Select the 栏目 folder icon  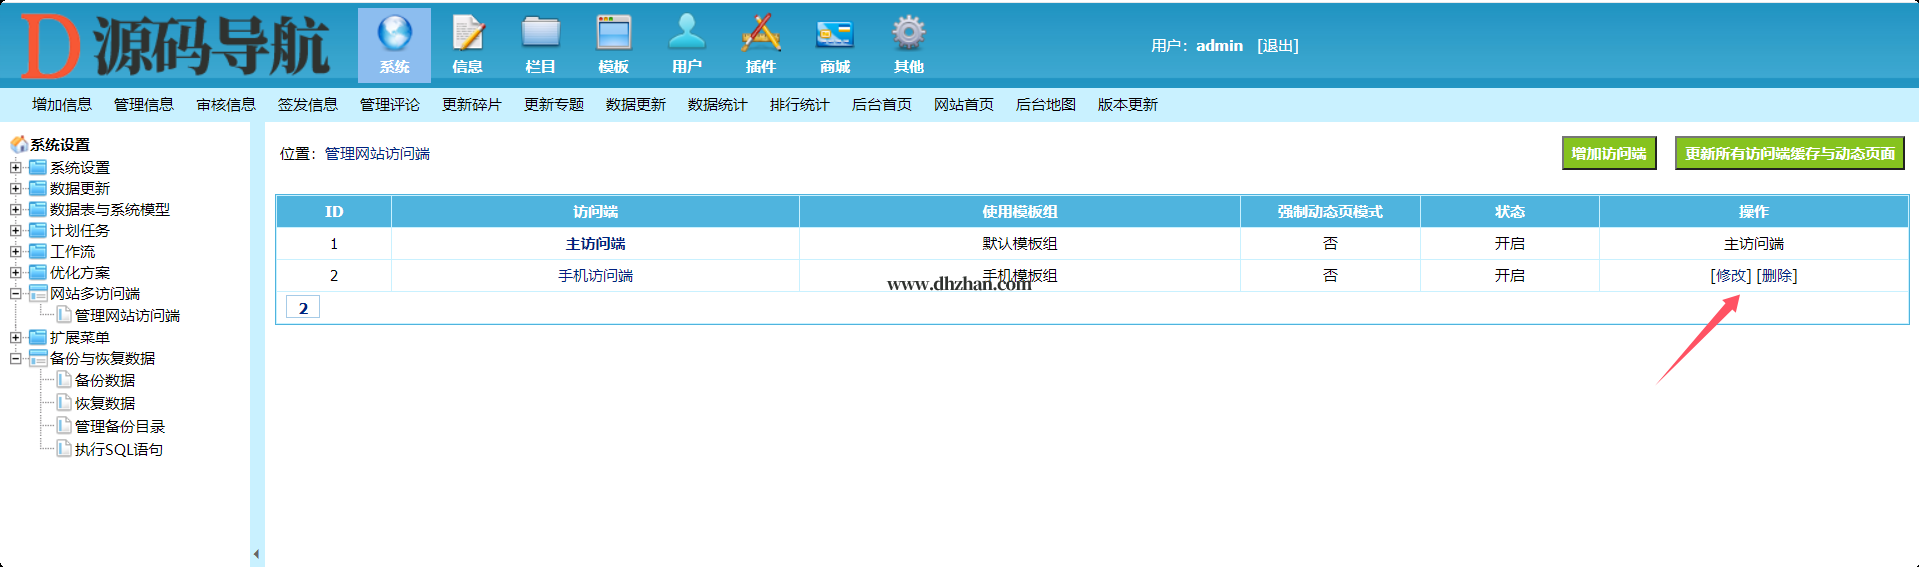540,35
